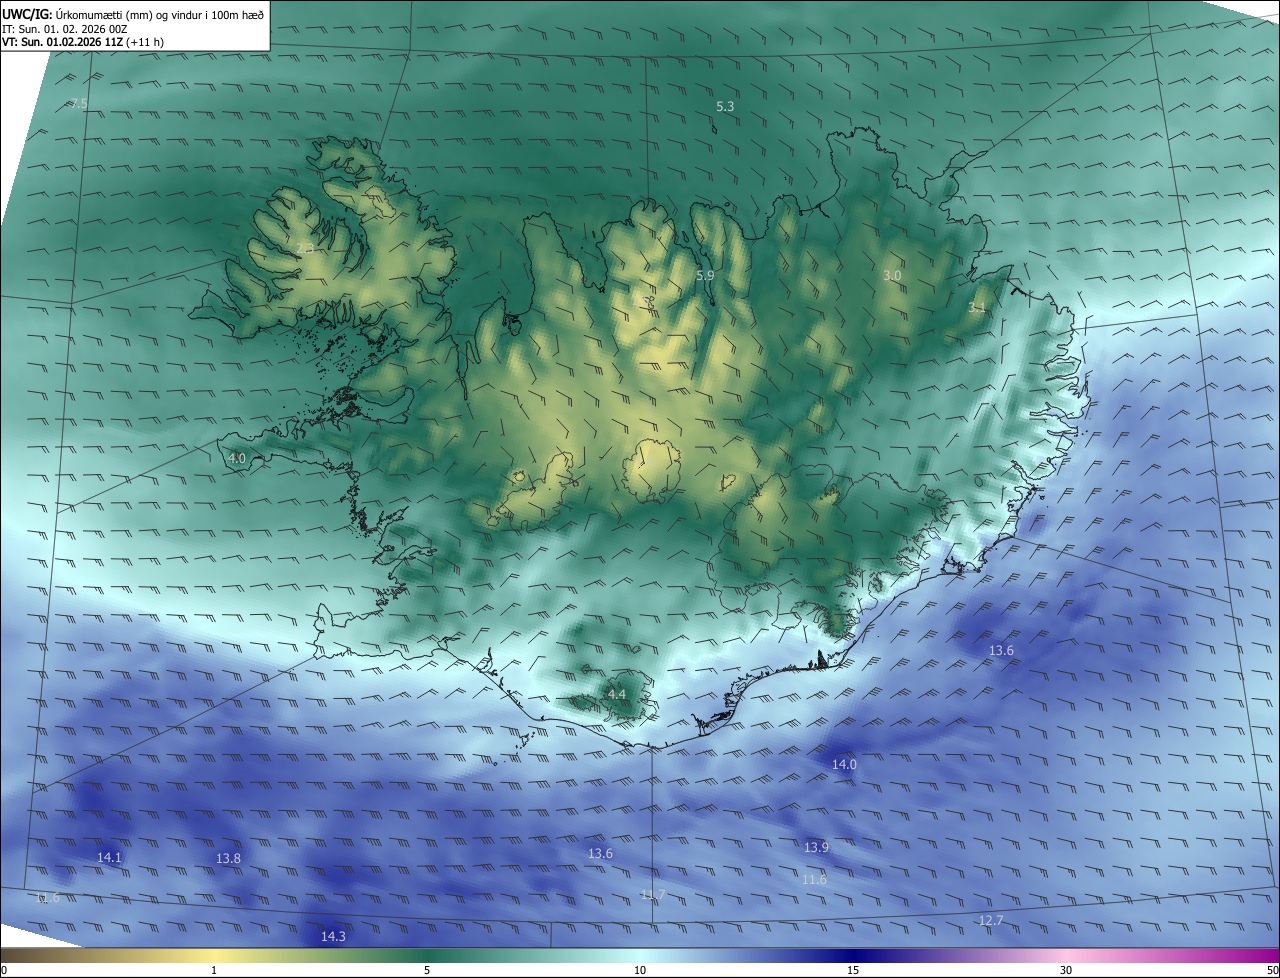Click the color scale at tick 30
Viewport: 1280px width, 978px height.
(x=1066, y=970)
